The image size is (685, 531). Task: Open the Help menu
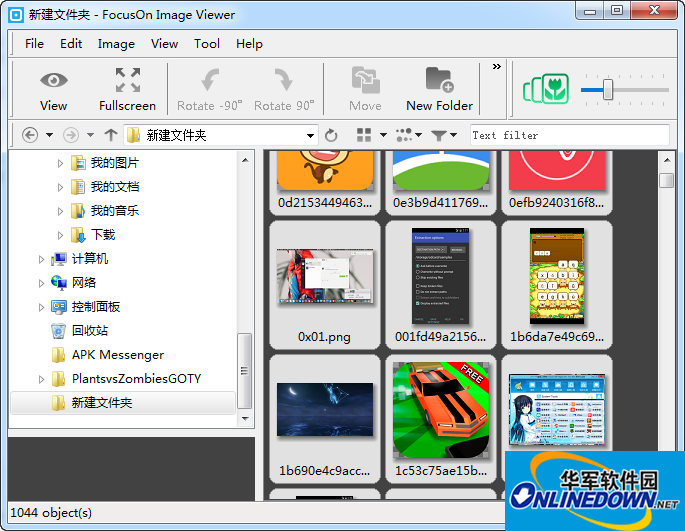(x=249, y=44)
